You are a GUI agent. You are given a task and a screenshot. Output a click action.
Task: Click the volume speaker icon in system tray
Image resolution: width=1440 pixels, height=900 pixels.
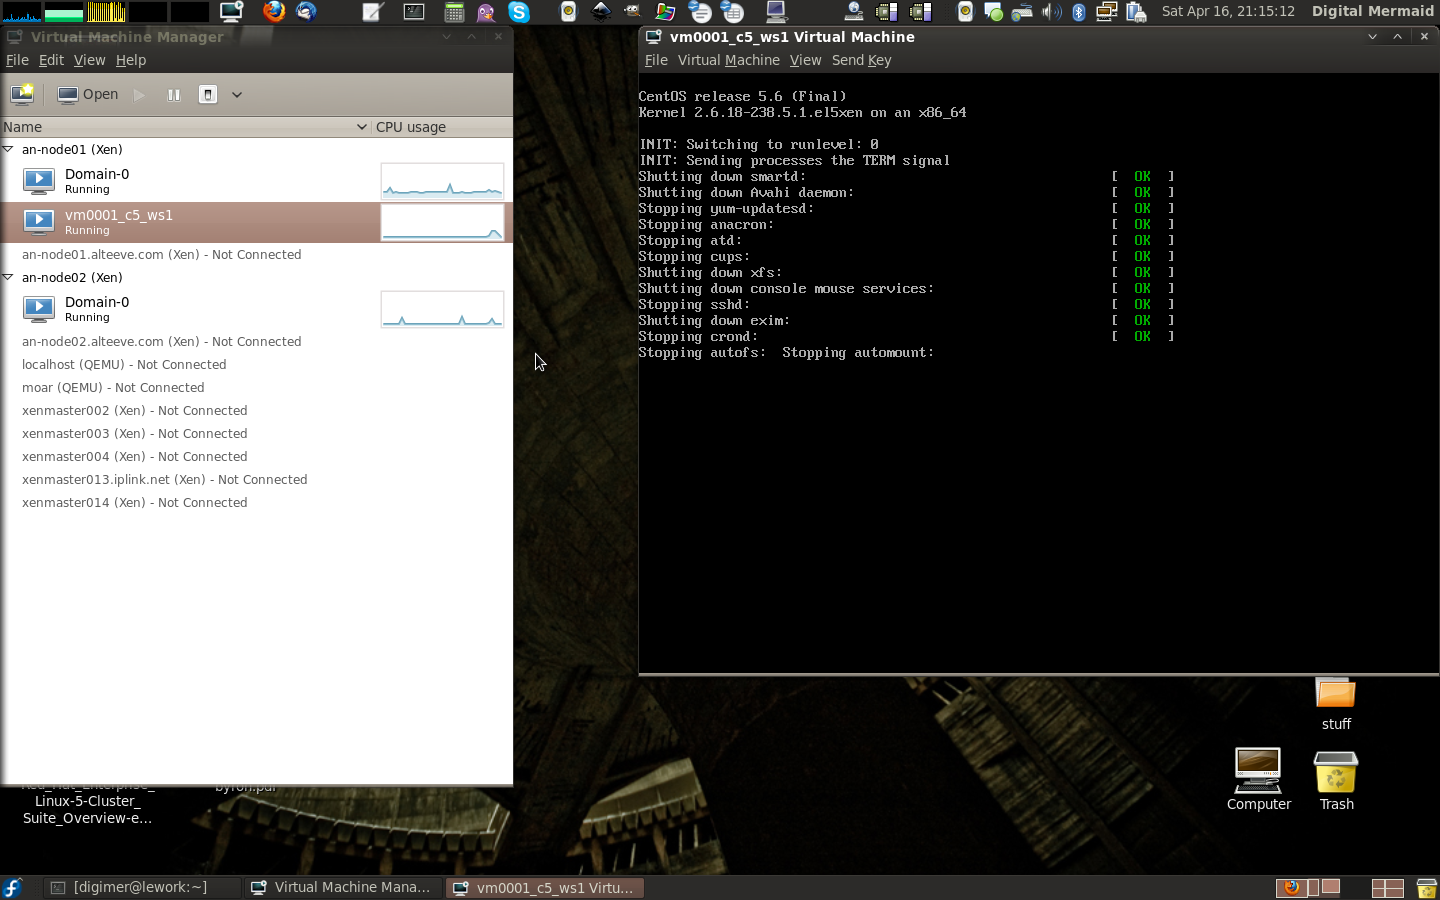[x=1051, y=11]
